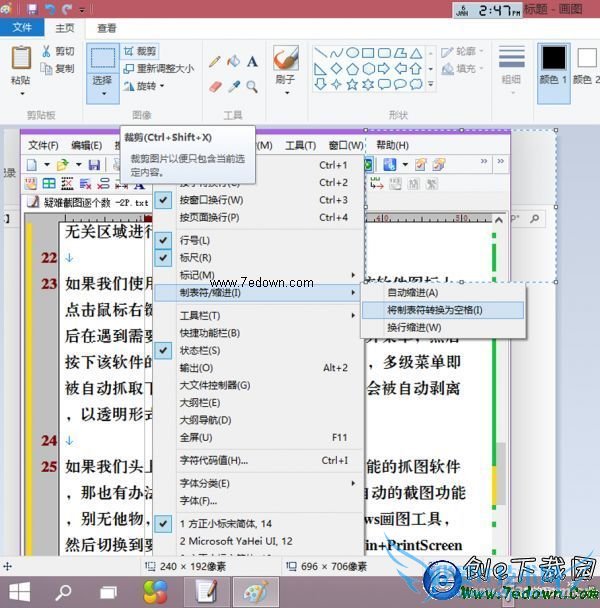Screen dimensions: 600x608
Task: Open the 文件 file menu tab
Action: (x=23, y=28)
